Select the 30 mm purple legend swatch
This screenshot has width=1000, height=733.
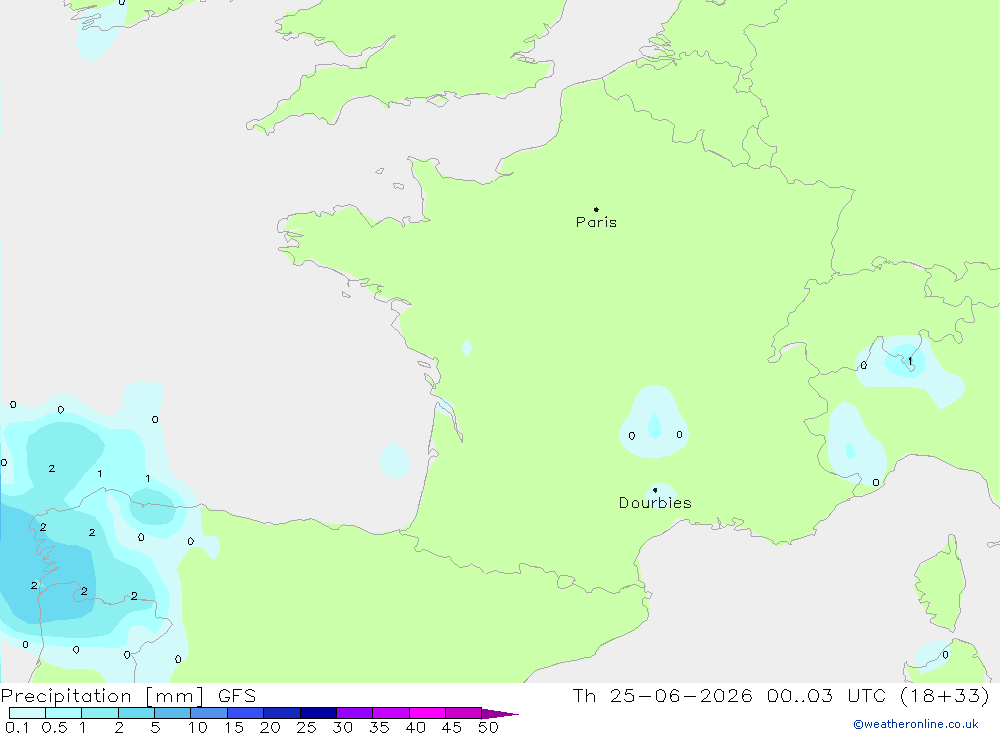click(355, 713)
